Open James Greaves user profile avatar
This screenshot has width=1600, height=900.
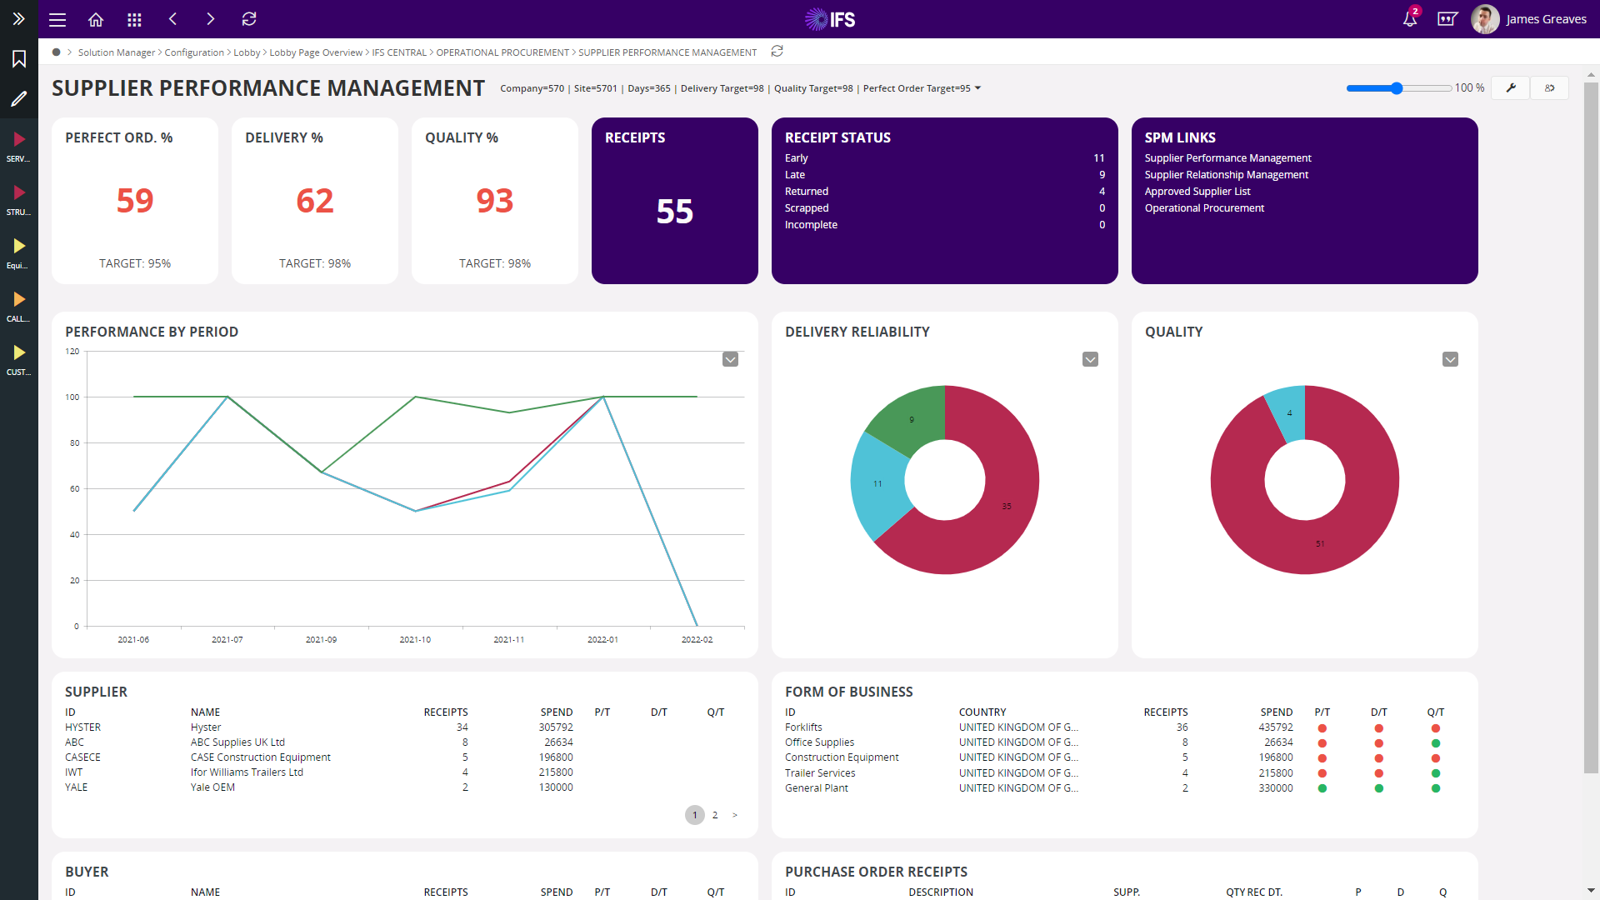click(1485, 19)
